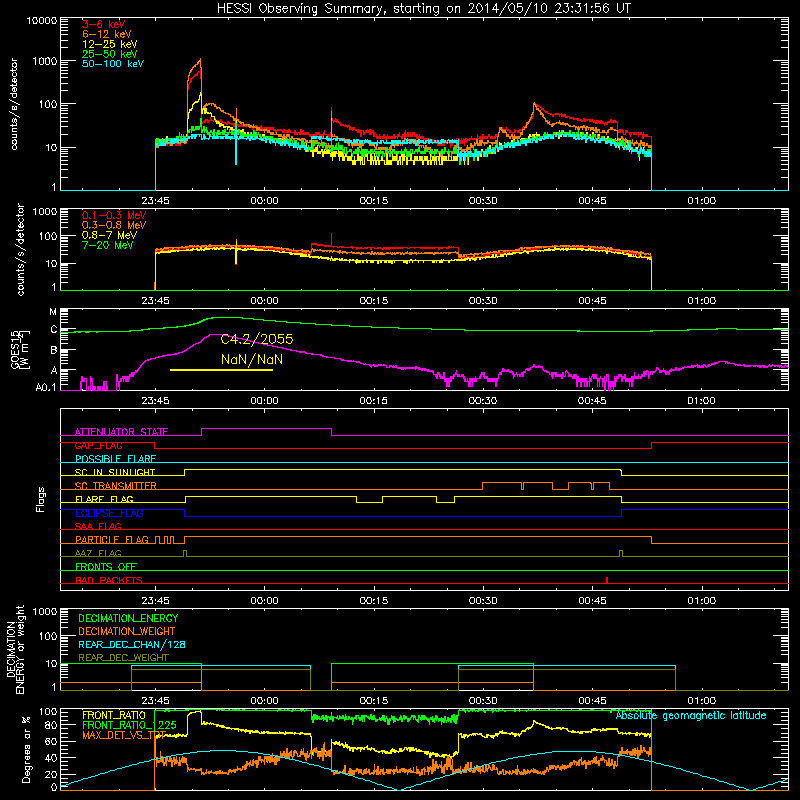Select the ATTENUATOR_STATE flag label
Screen dimensions: 800x800
click(121, 432)
